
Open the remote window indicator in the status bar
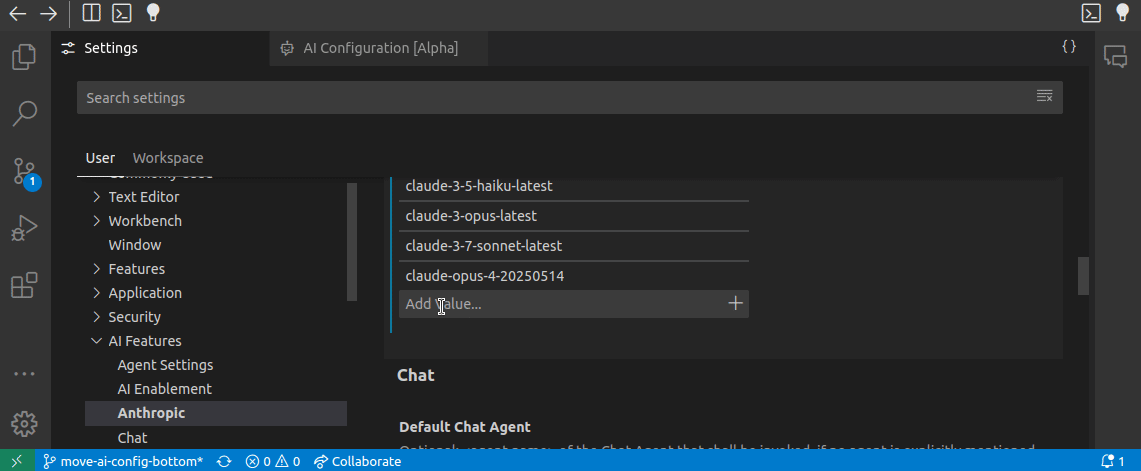pyautogui.click(x=17, y=461)
